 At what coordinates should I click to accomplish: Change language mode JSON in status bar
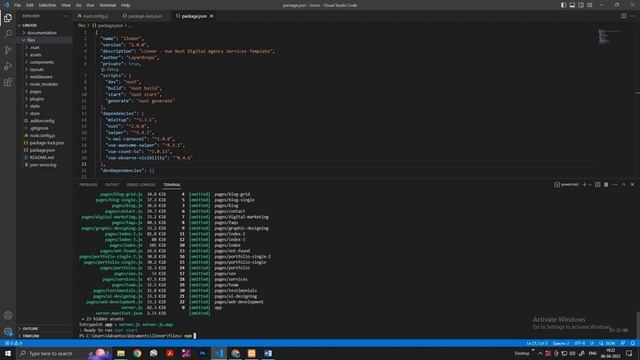pyautogui.click(x=610, y=343)
